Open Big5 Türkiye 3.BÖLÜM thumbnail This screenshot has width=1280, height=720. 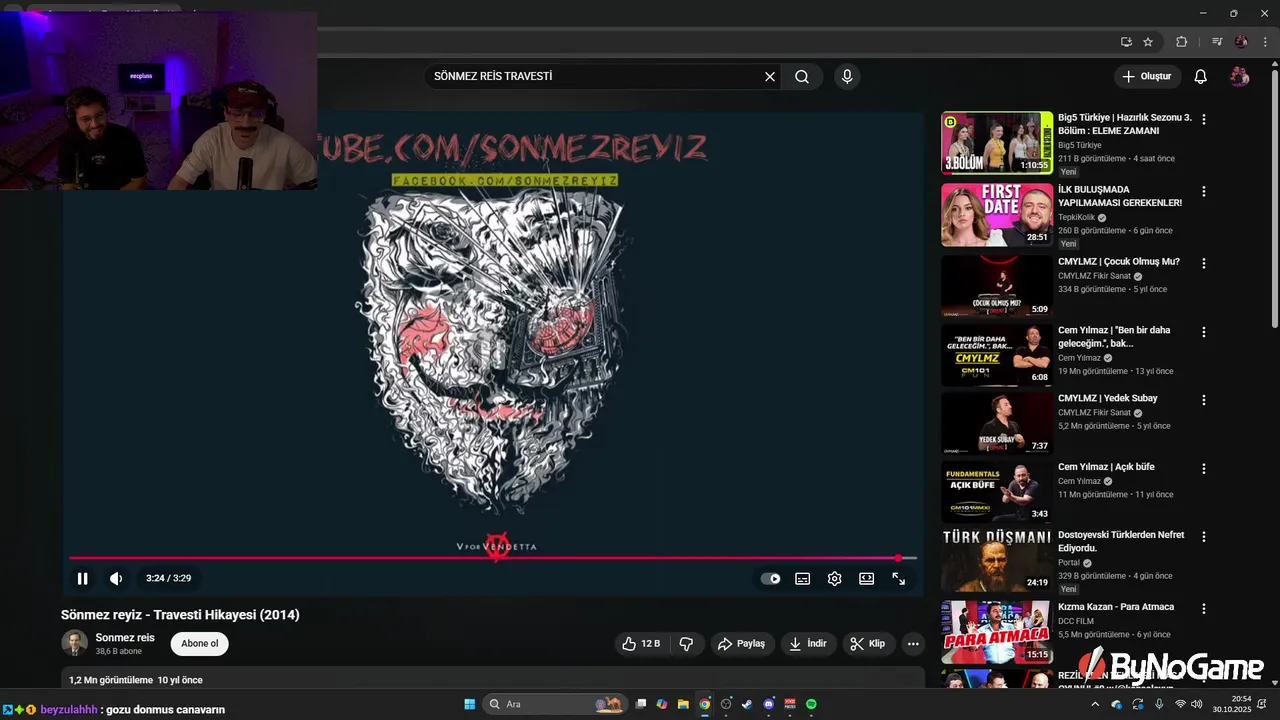(x=996, y=142)
